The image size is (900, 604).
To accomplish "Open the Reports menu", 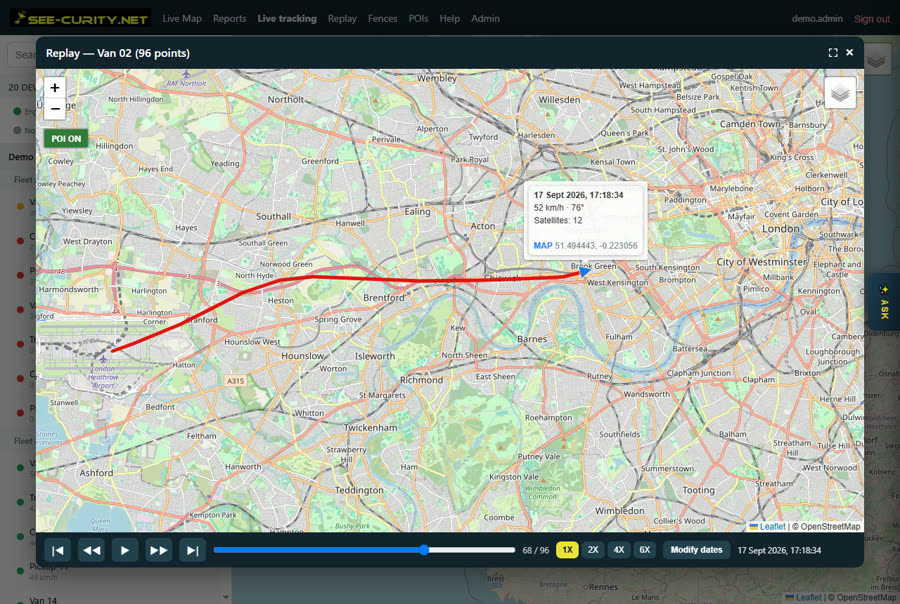I will coord(230,18).
